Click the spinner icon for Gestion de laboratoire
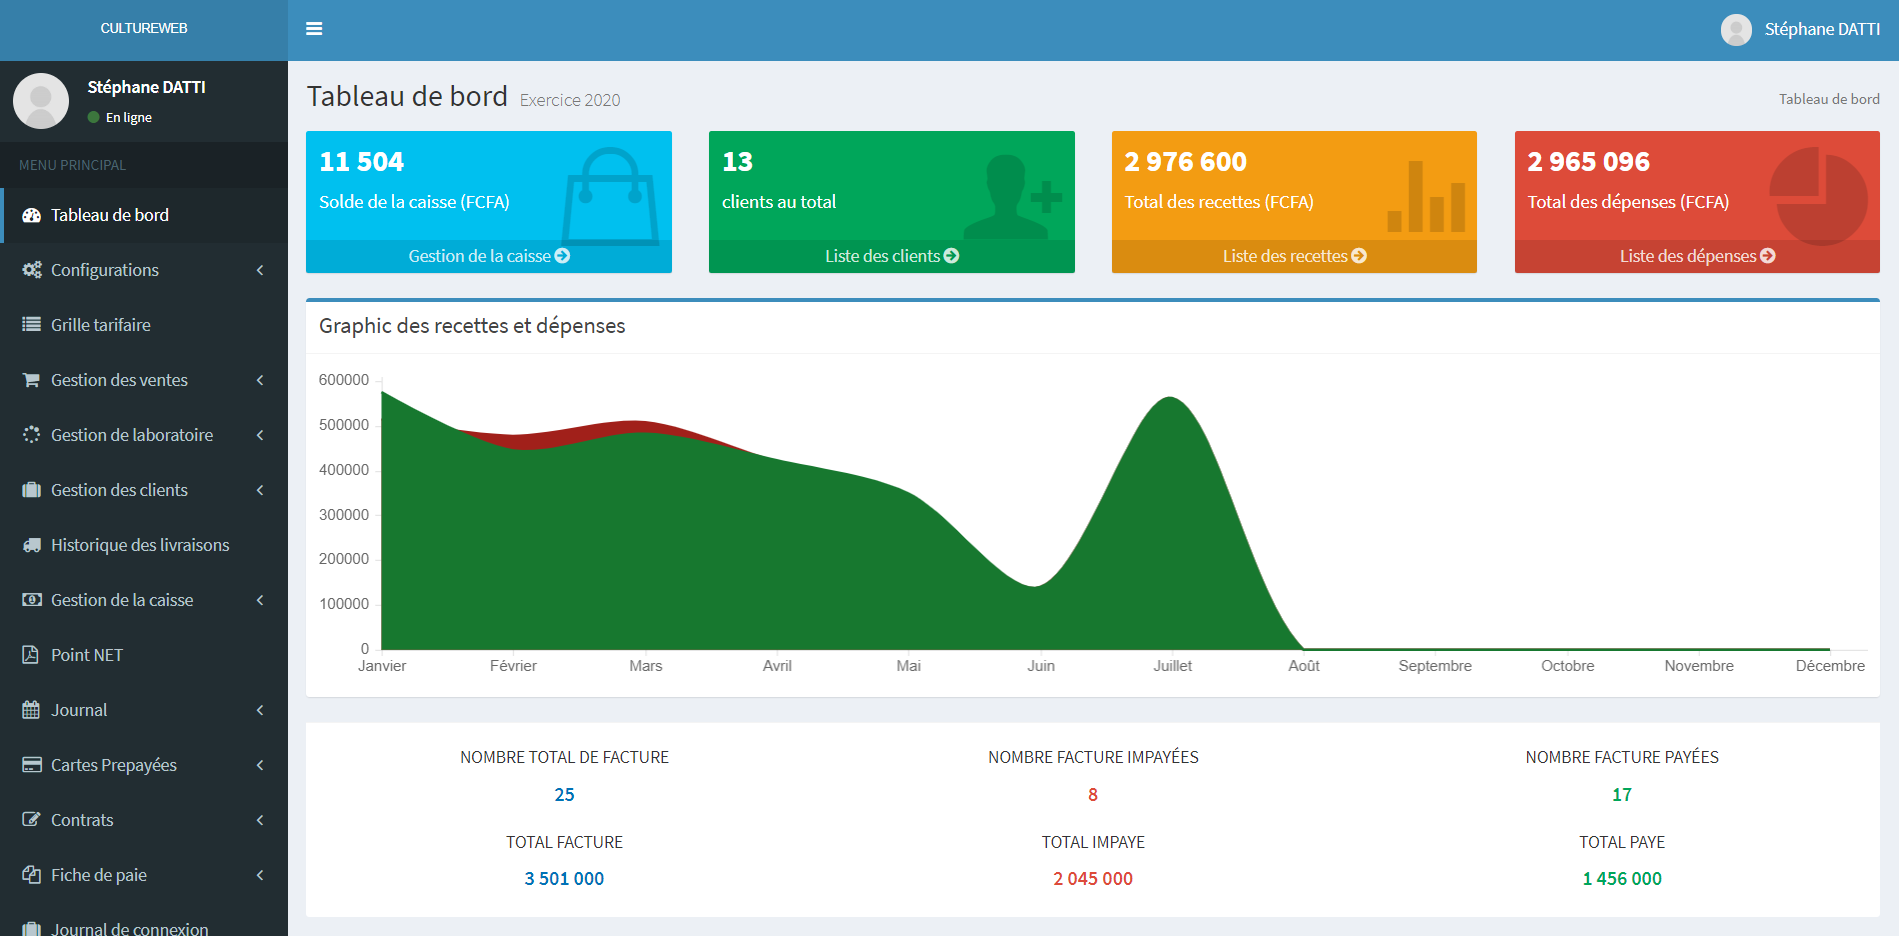 [x=32, y=435]
